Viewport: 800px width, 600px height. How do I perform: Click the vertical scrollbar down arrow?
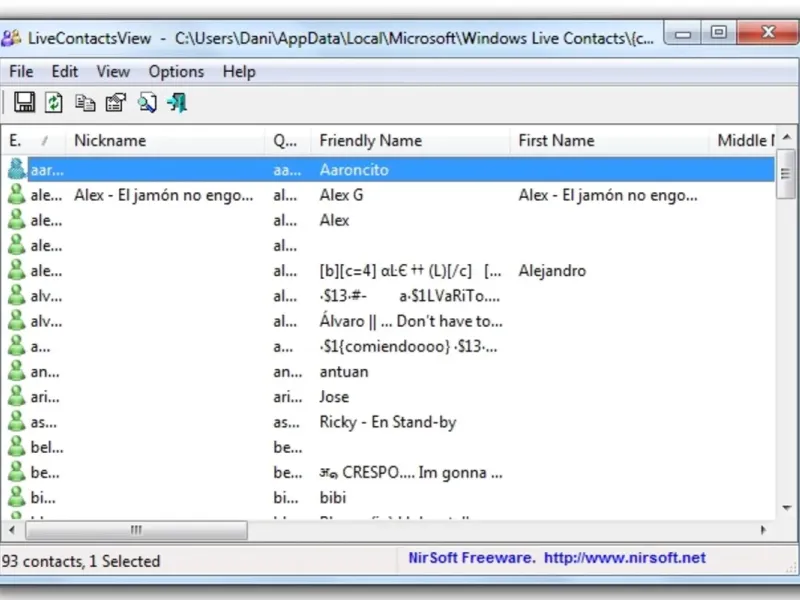(x=787, y=508)
